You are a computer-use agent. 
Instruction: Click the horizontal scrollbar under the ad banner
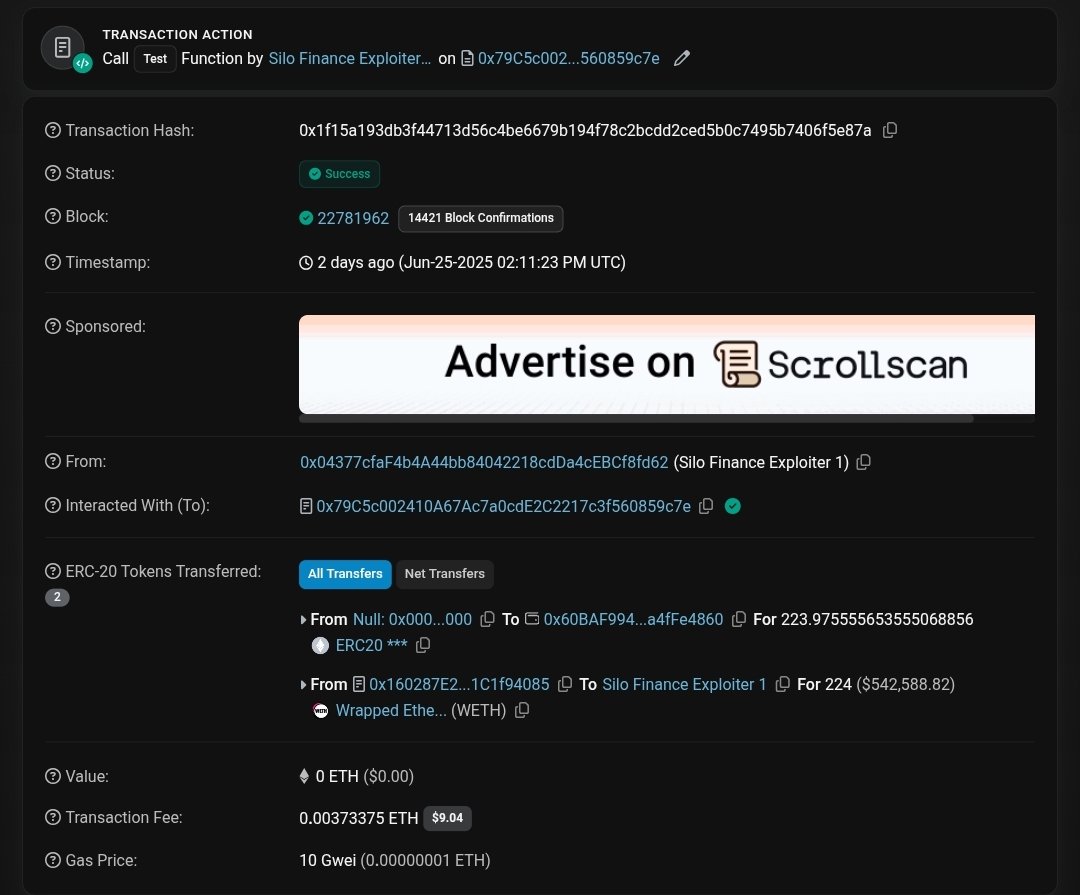[636, 419]
